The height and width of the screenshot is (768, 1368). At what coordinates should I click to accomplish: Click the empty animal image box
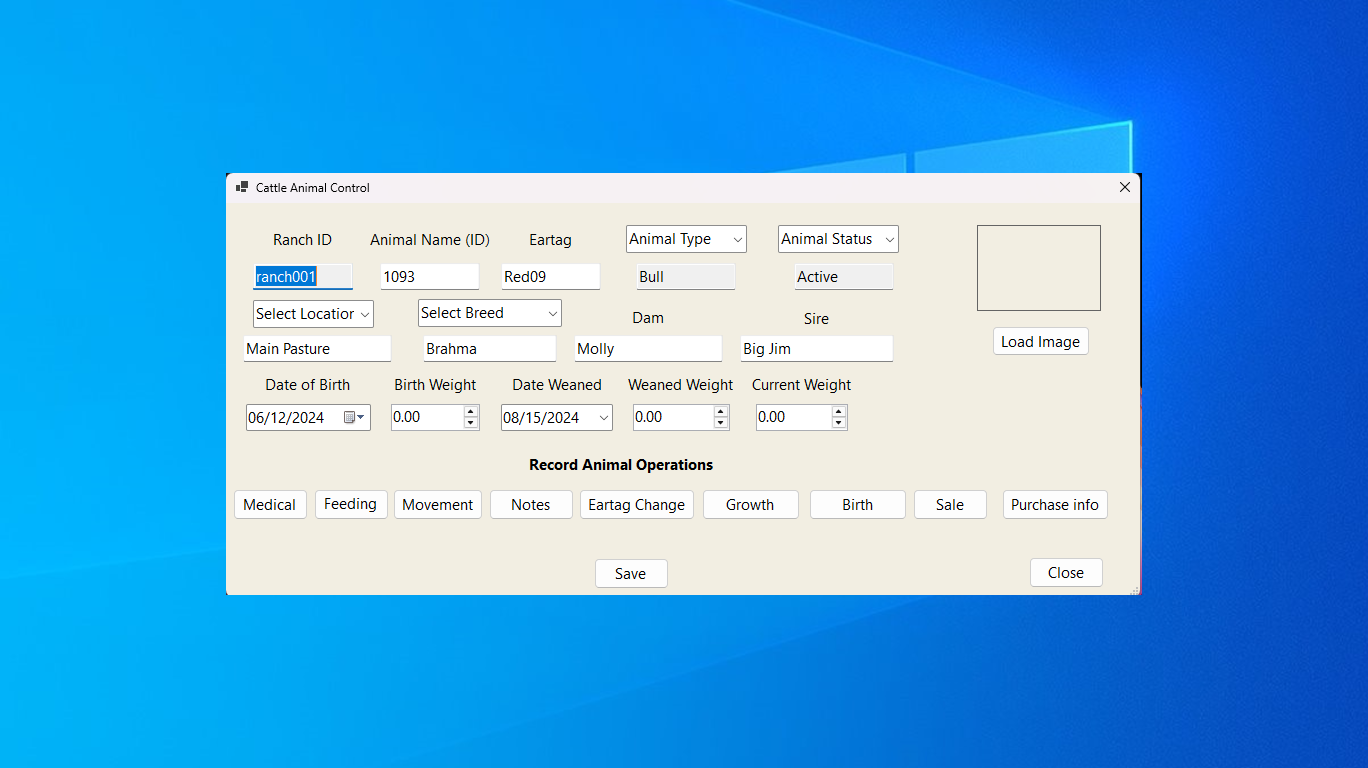1039,268
